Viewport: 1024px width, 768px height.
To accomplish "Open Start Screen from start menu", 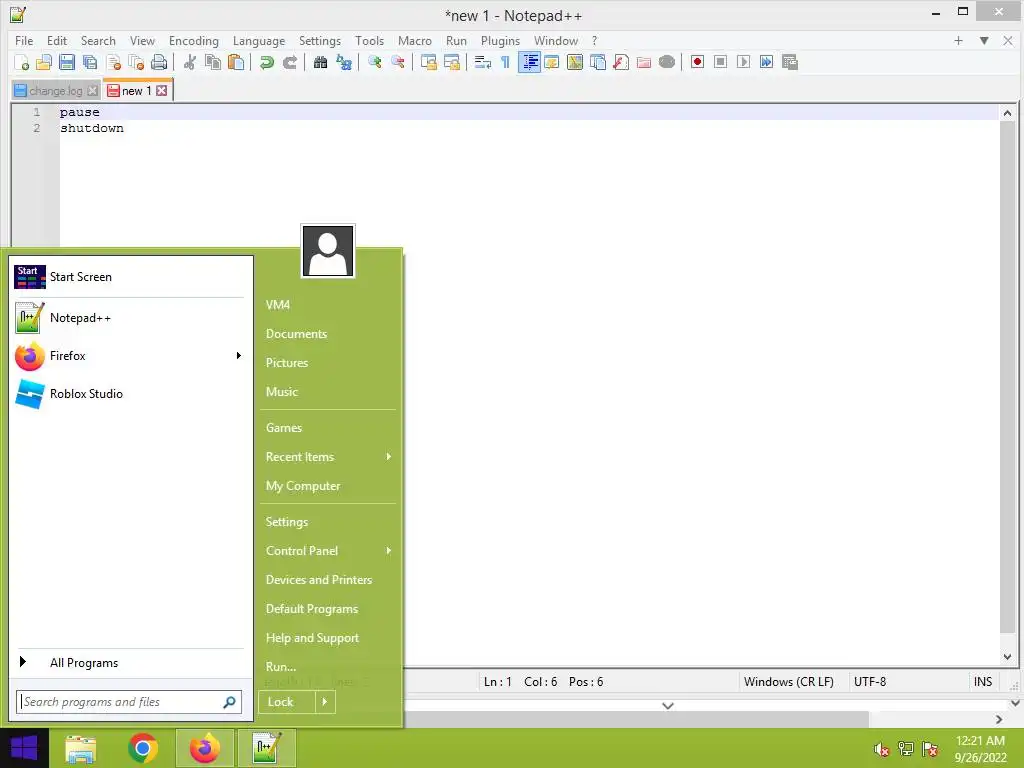I will coord(129,277).
